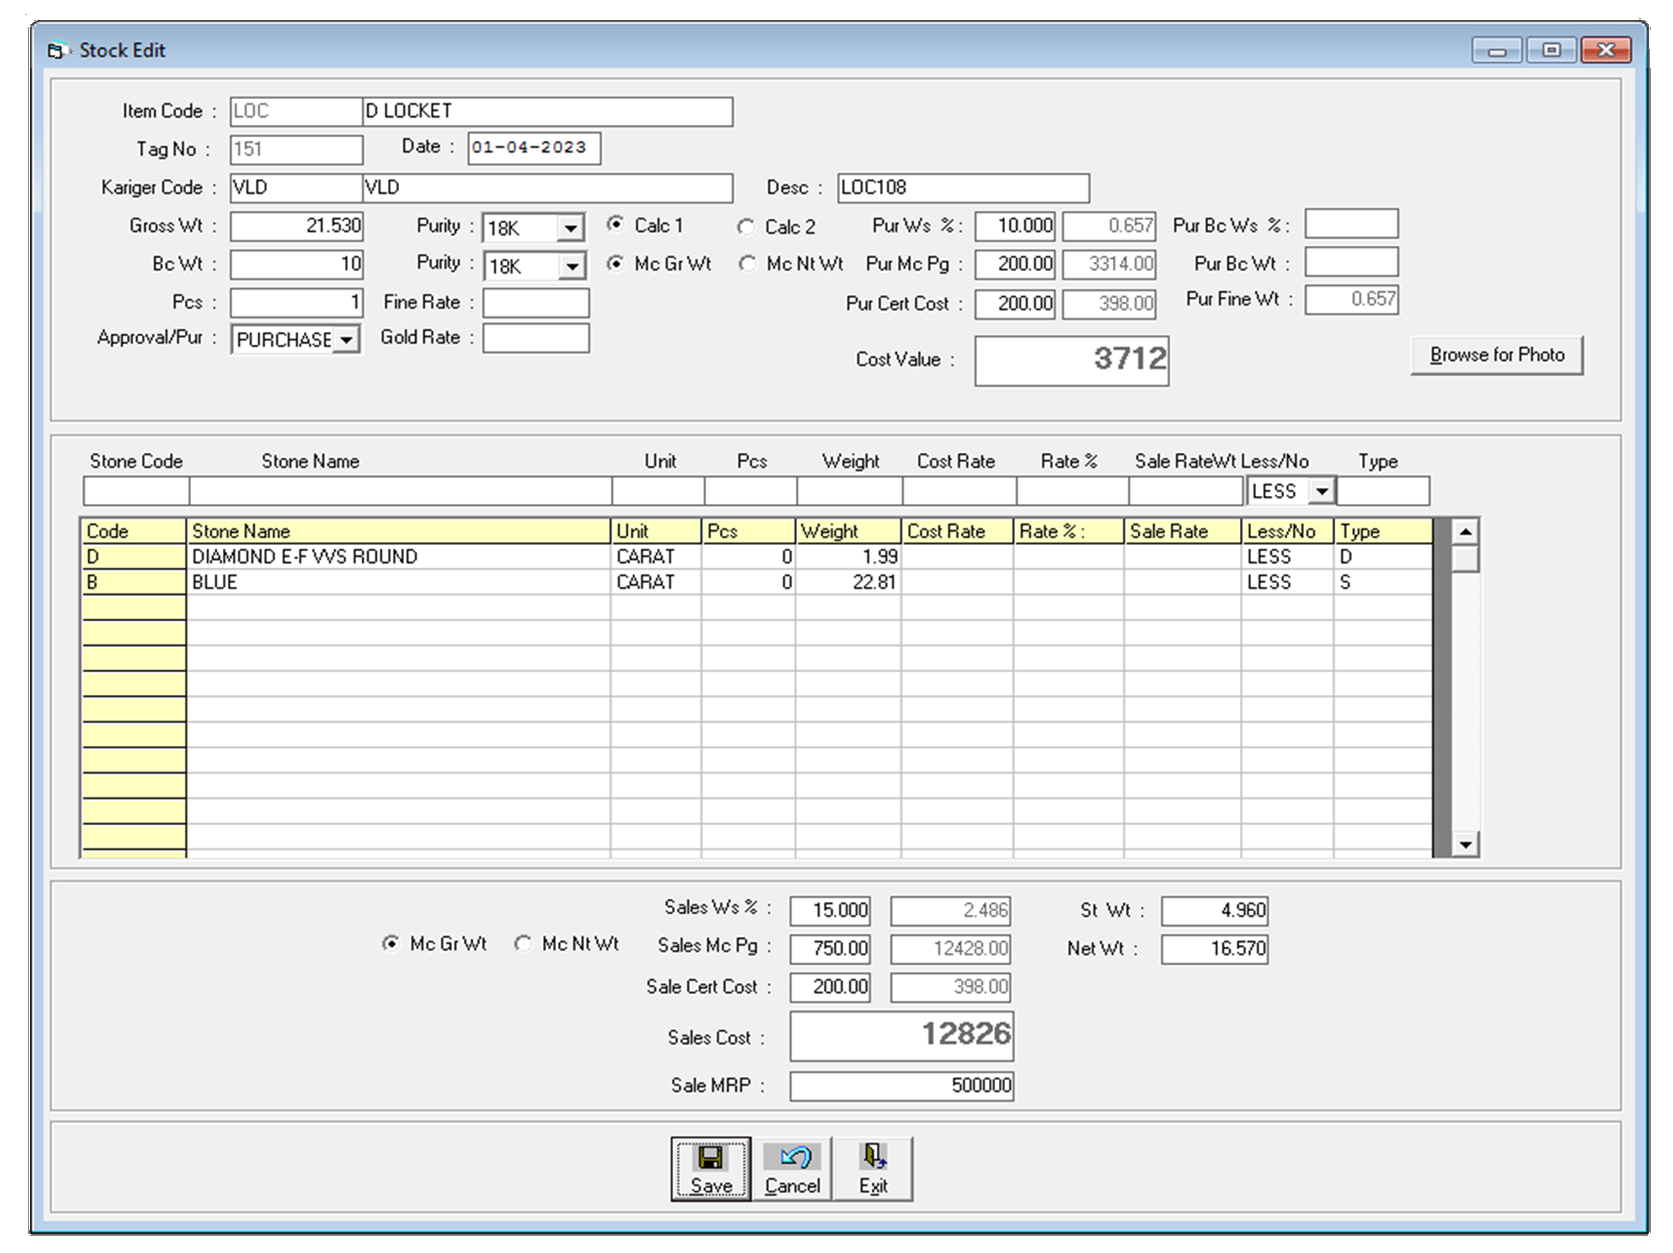The height and width of the screenshot is (1253, 1673).
Task: Focus the Fine Rate field
Action: pos(536,302)
